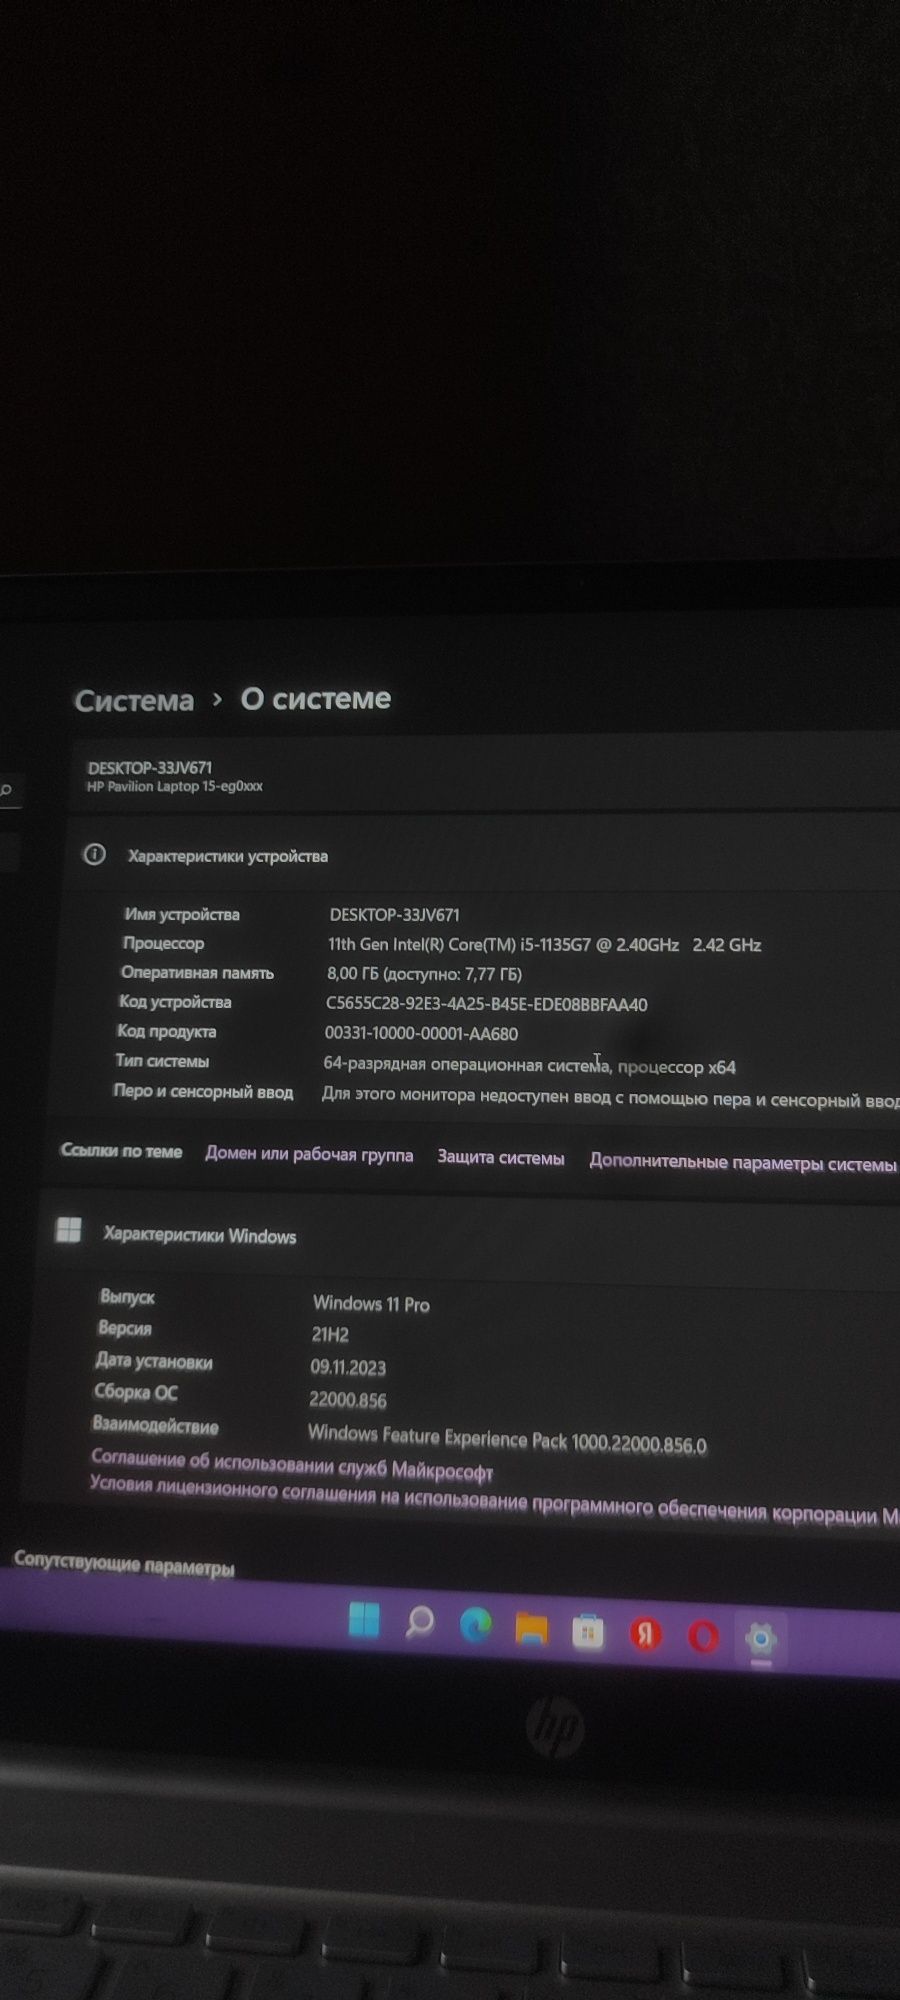Launch Opera browser from taskbar
Viewport: 900px width, 2000px height.
click(703, 1637)
